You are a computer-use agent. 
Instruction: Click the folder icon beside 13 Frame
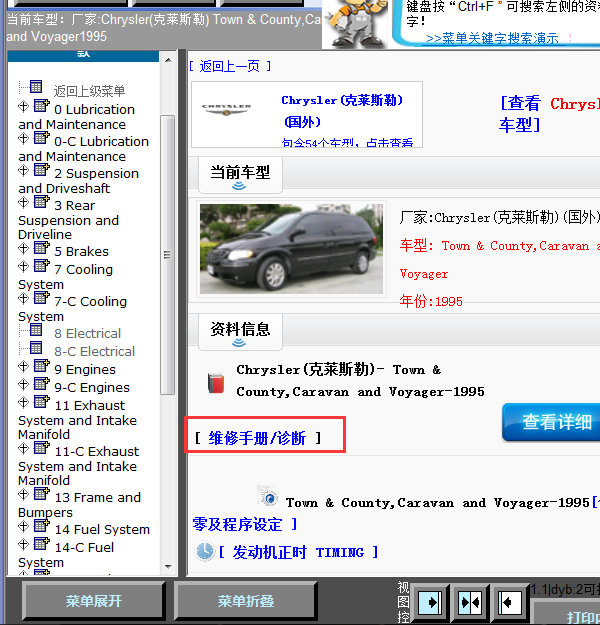(x=41, y=494)
